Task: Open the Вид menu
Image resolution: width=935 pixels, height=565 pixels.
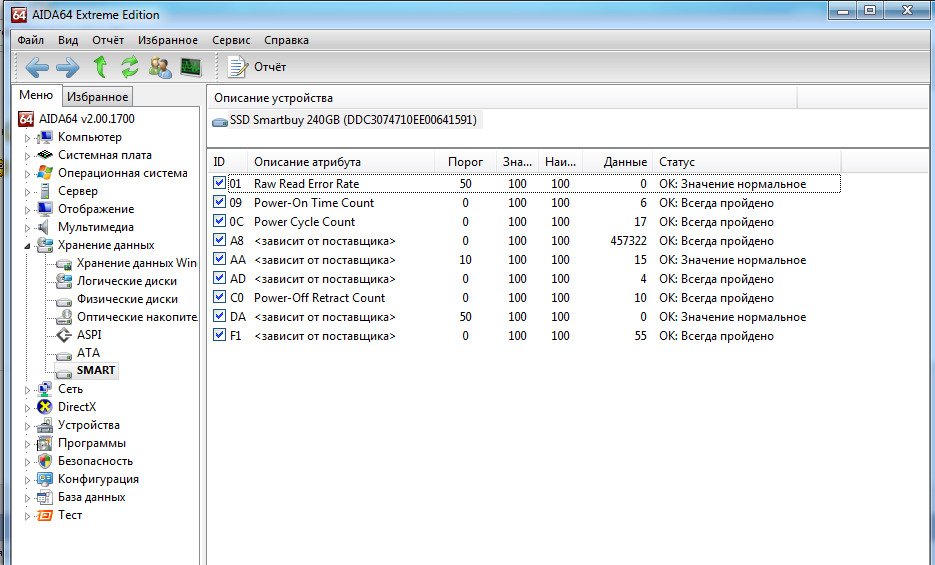Action: point(68,41)
